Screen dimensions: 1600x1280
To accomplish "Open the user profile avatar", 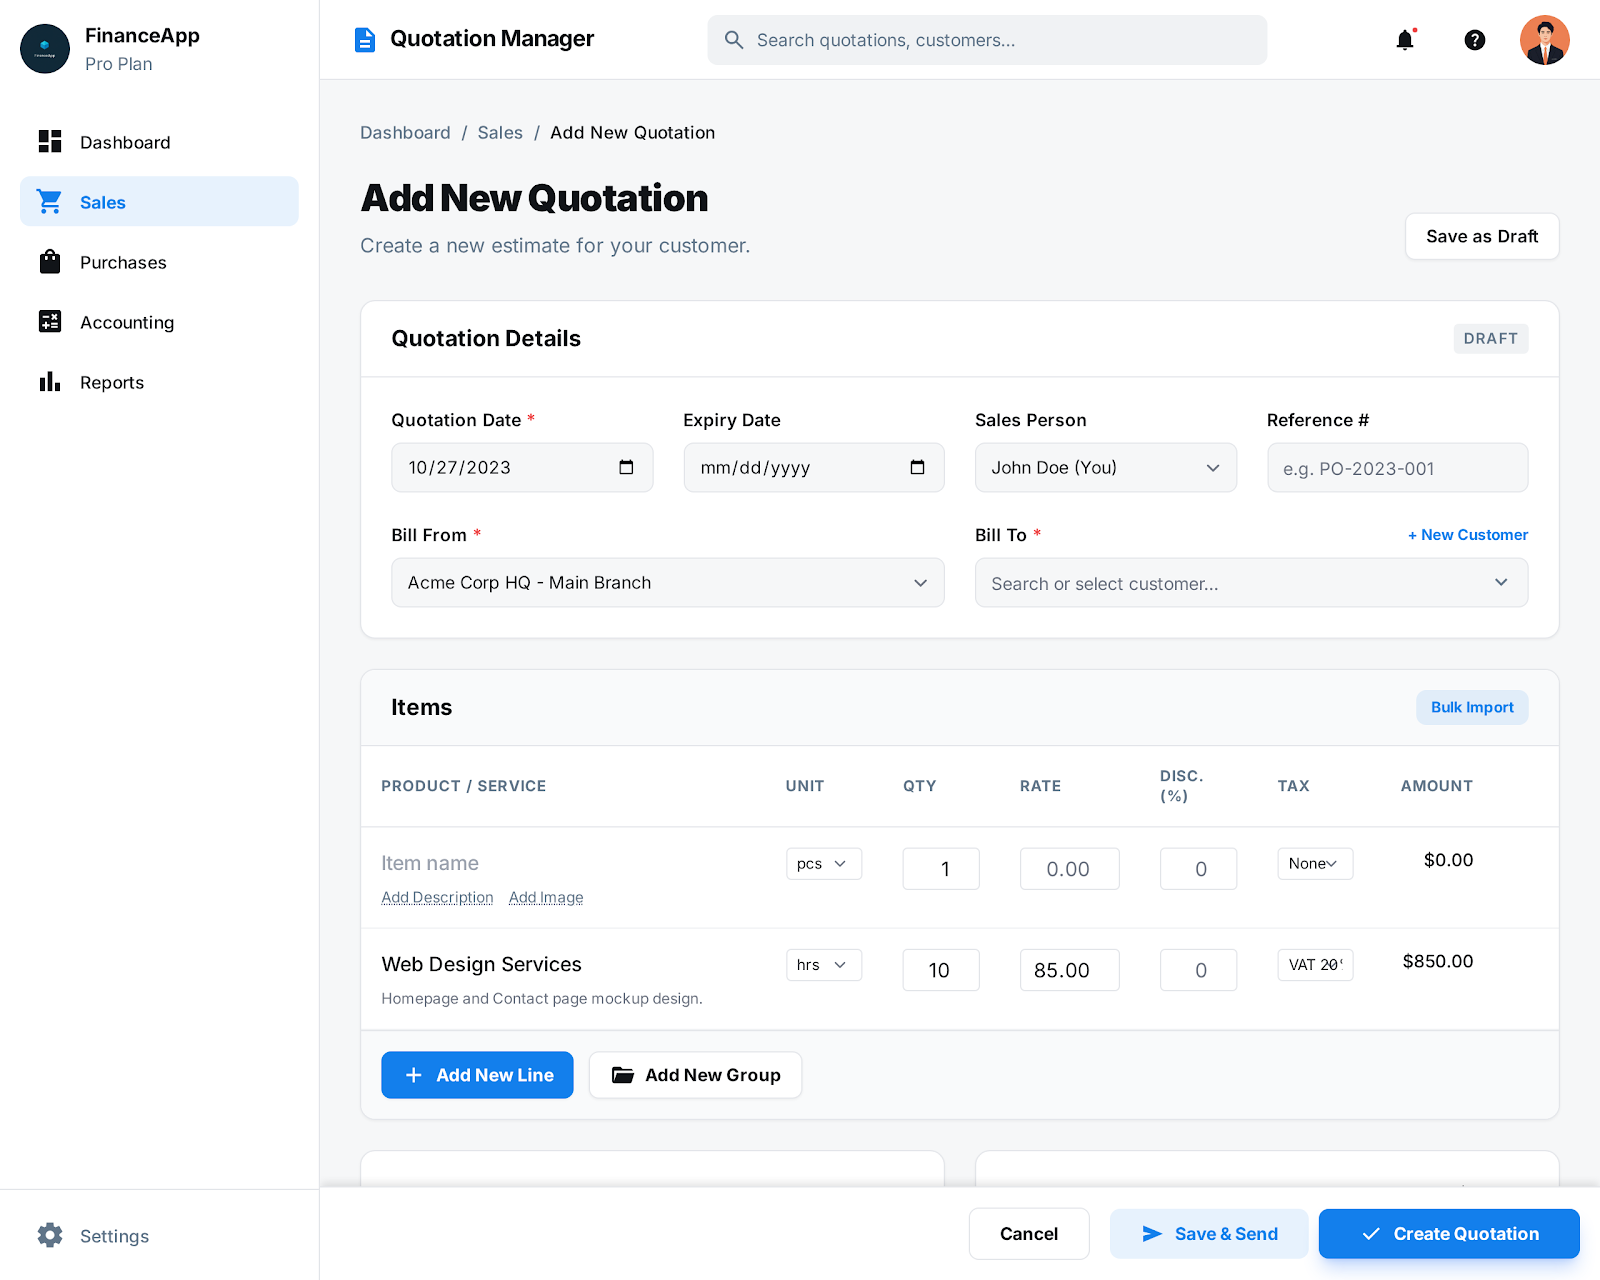I will tap(1544, 40).
